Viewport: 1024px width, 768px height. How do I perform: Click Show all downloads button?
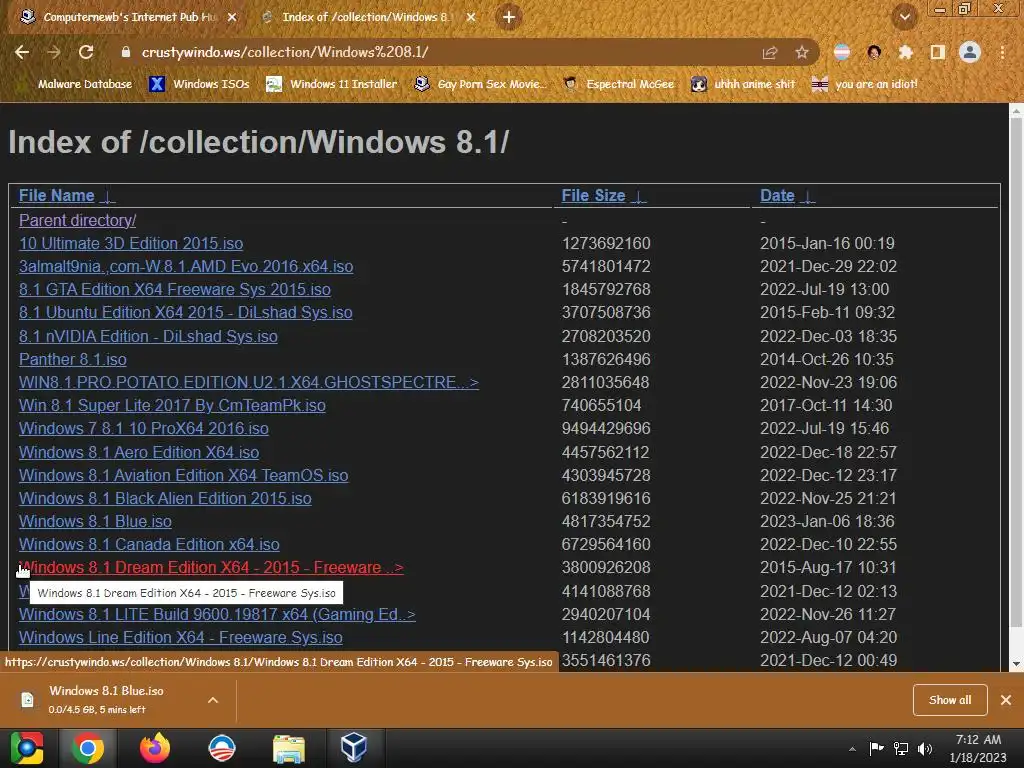pyautogui.click(x=950, y=700)
